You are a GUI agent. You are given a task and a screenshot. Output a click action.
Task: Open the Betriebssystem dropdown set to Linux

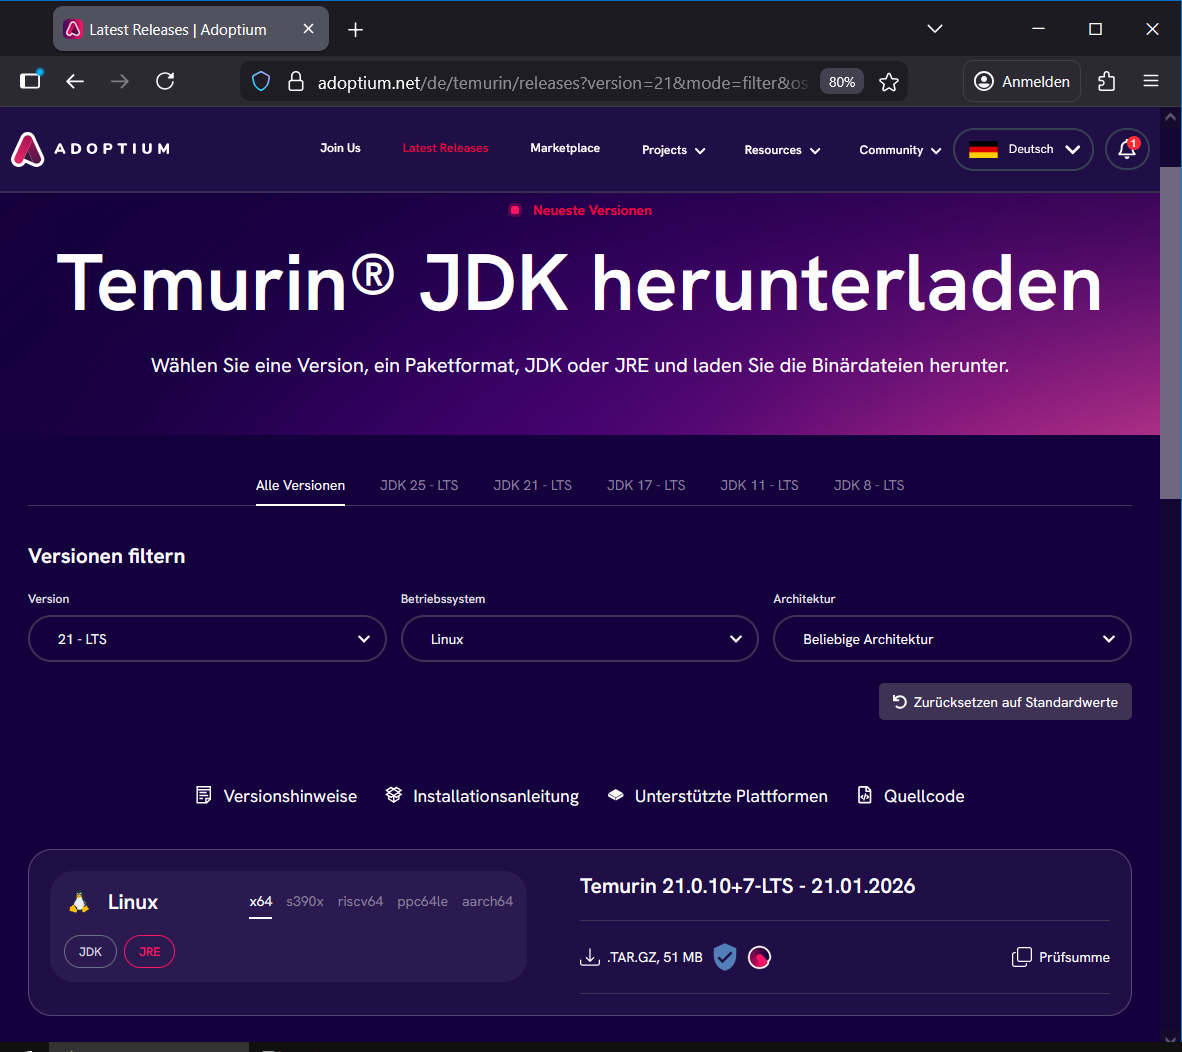579,639
